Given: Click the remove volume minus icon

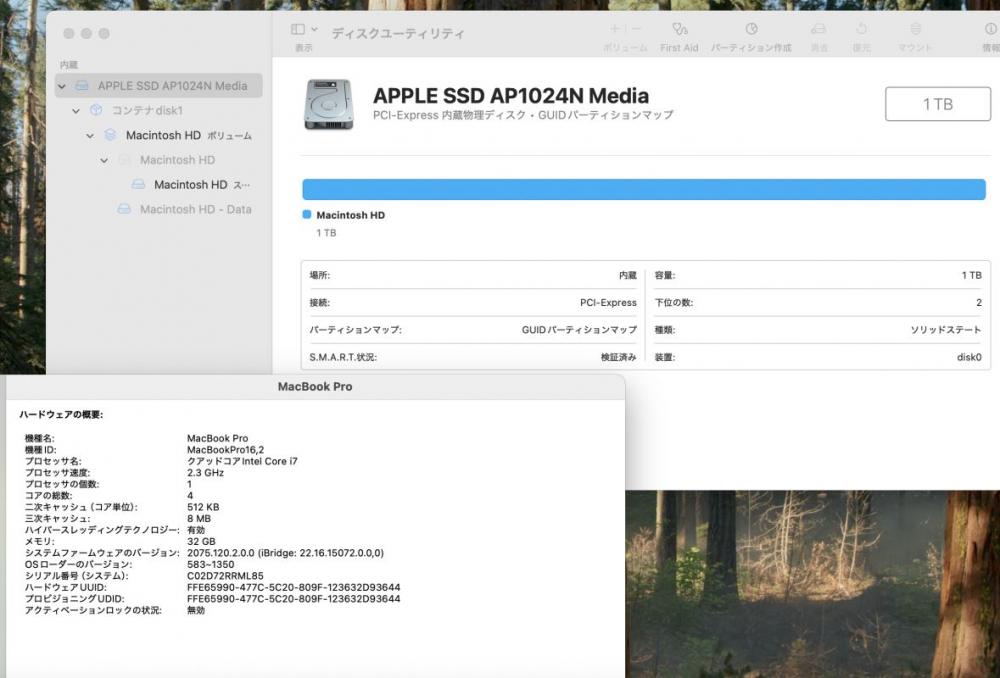Looking at the screenshot, I should click(636, 29).
